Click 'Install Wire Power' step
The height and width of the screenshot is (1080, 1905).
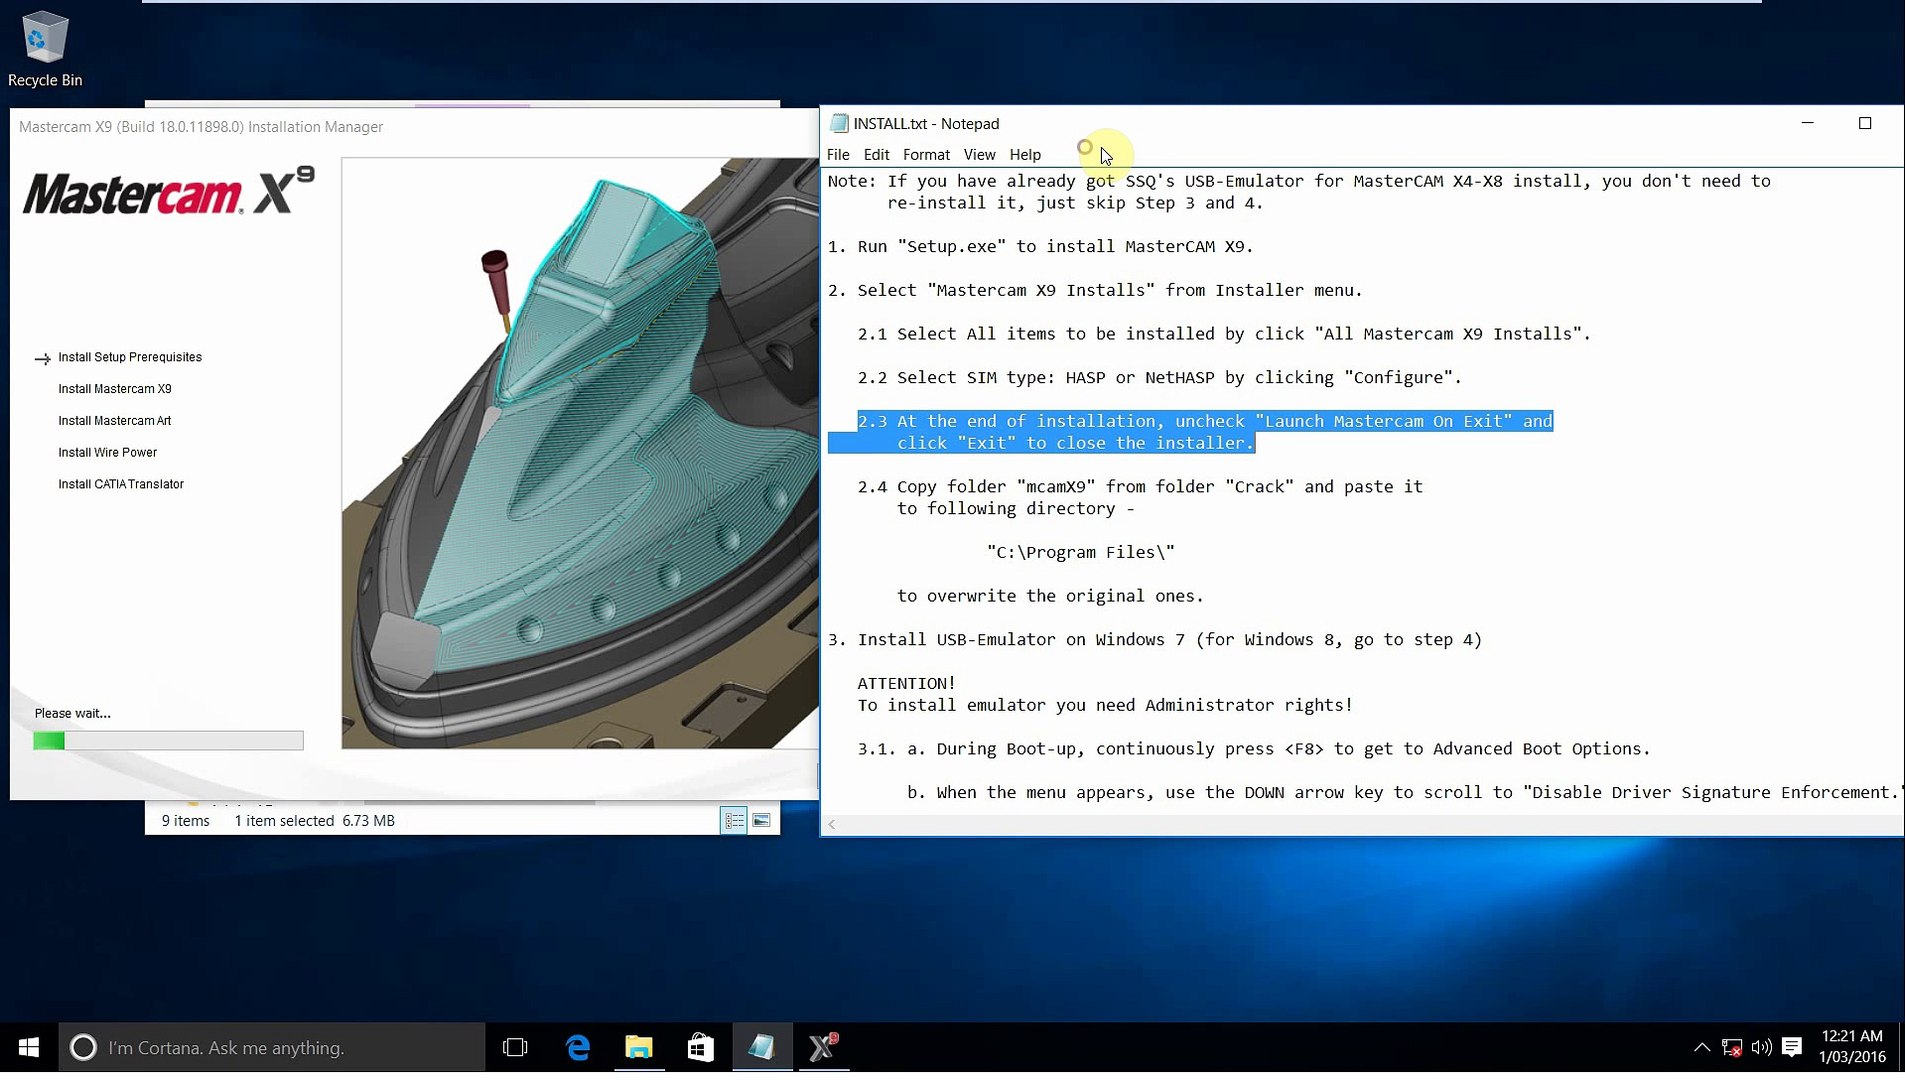[x=108, y=453]
